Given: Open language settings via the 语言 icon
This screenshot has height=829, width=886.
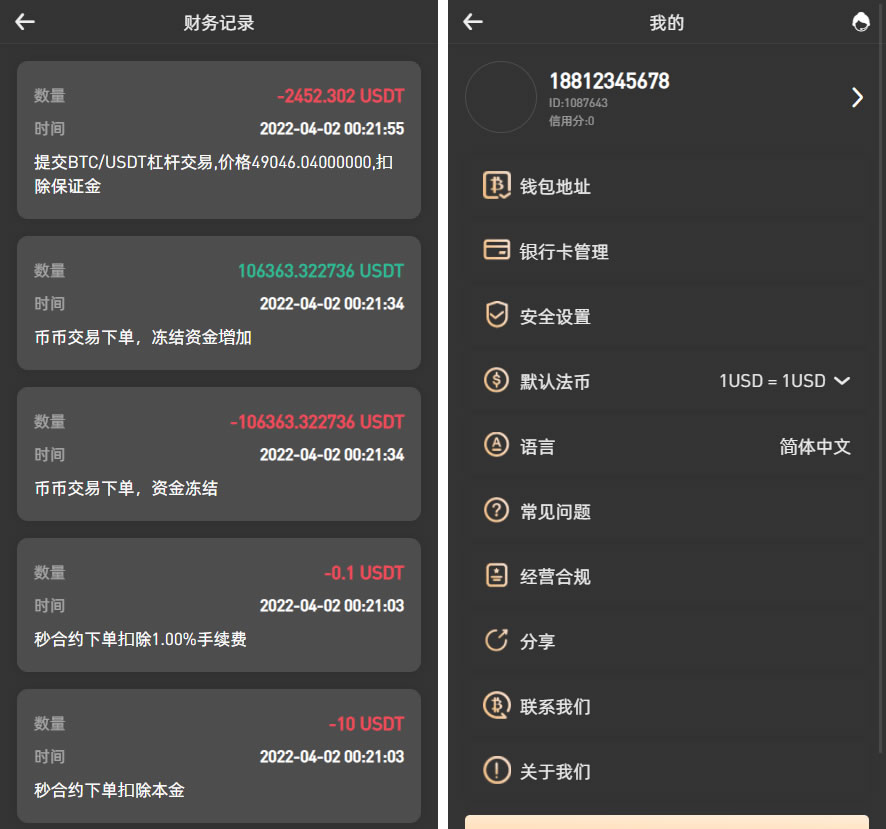Looking at the screenshot, I should coord(497,446).
